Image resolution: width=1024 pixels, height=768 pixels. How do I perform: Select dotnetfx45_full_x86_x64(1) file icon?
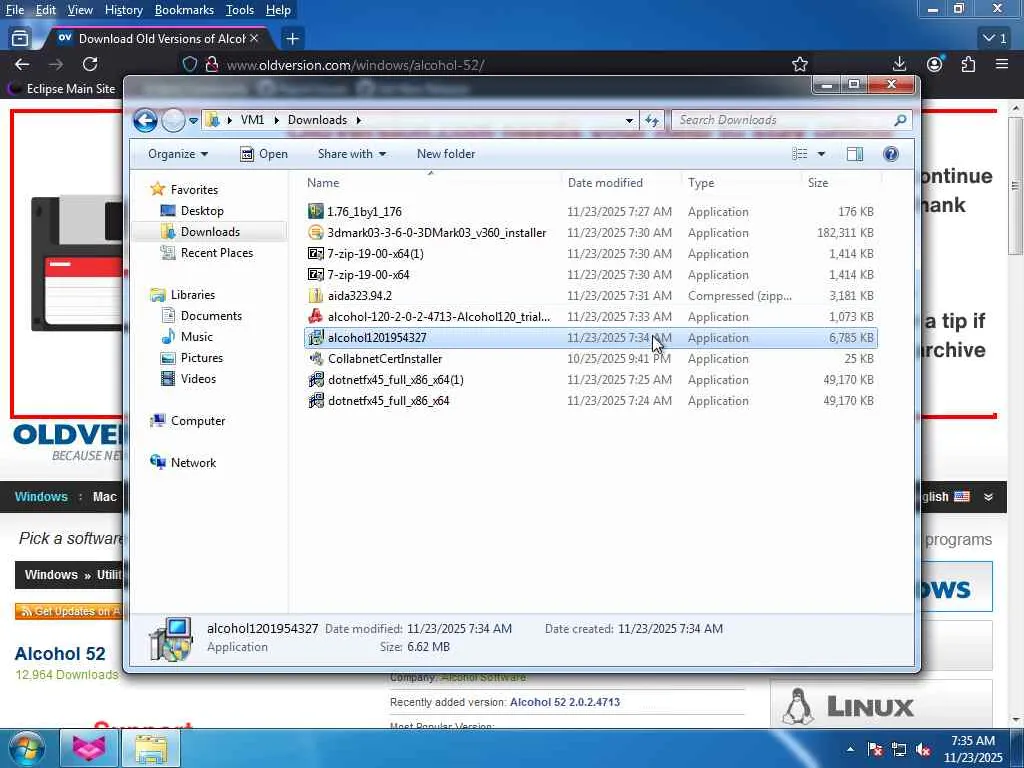click(315, 379)
